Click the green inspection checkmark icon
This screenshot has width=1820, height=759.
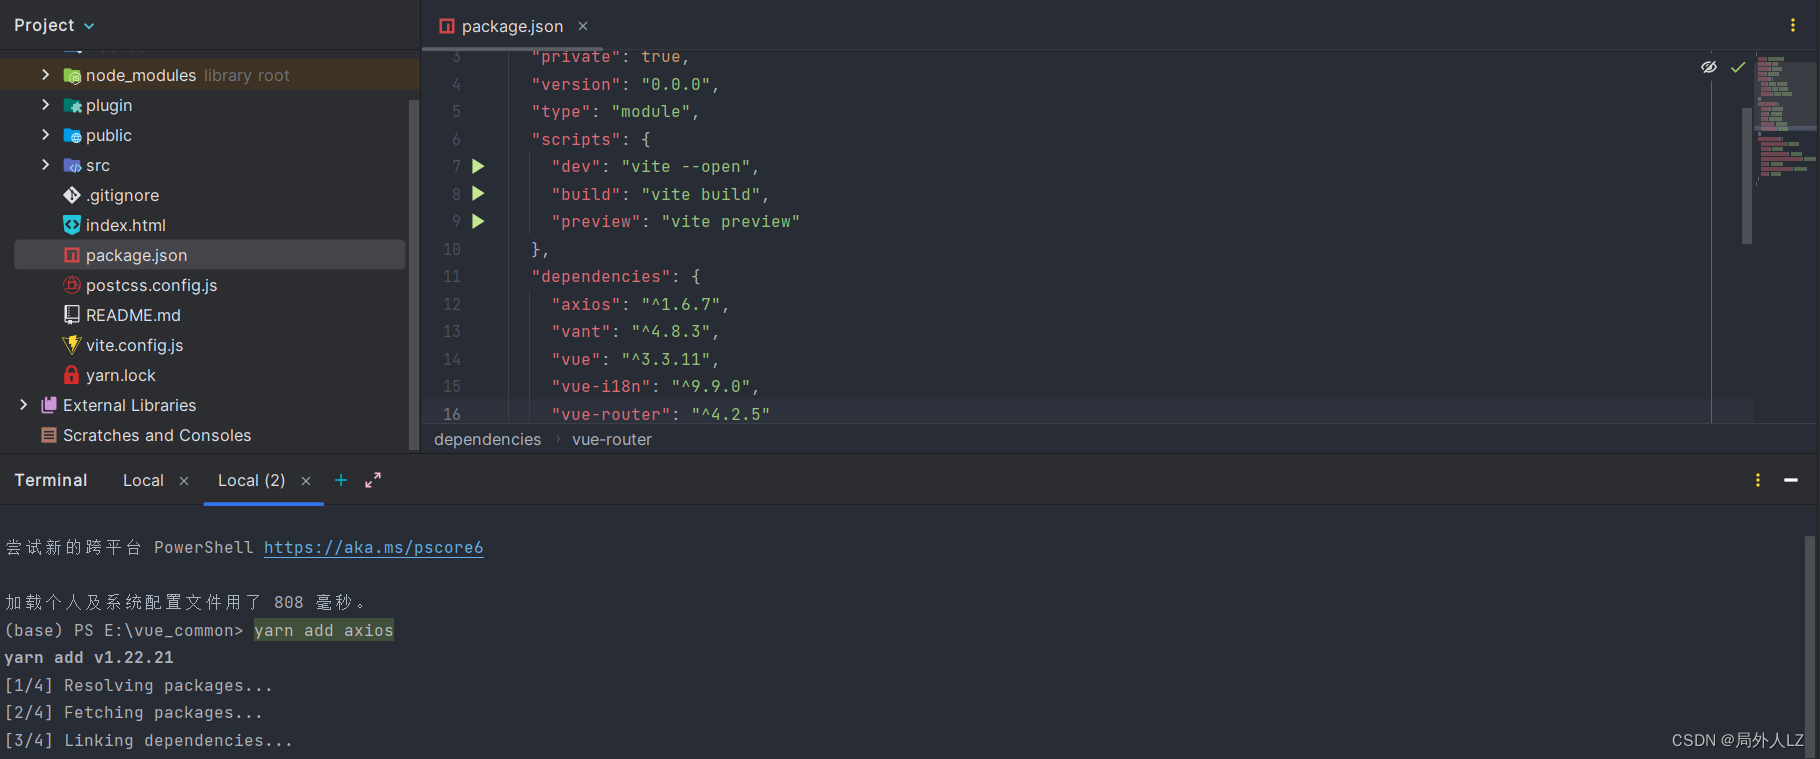pyautogui.click(x=1738, y=67)
